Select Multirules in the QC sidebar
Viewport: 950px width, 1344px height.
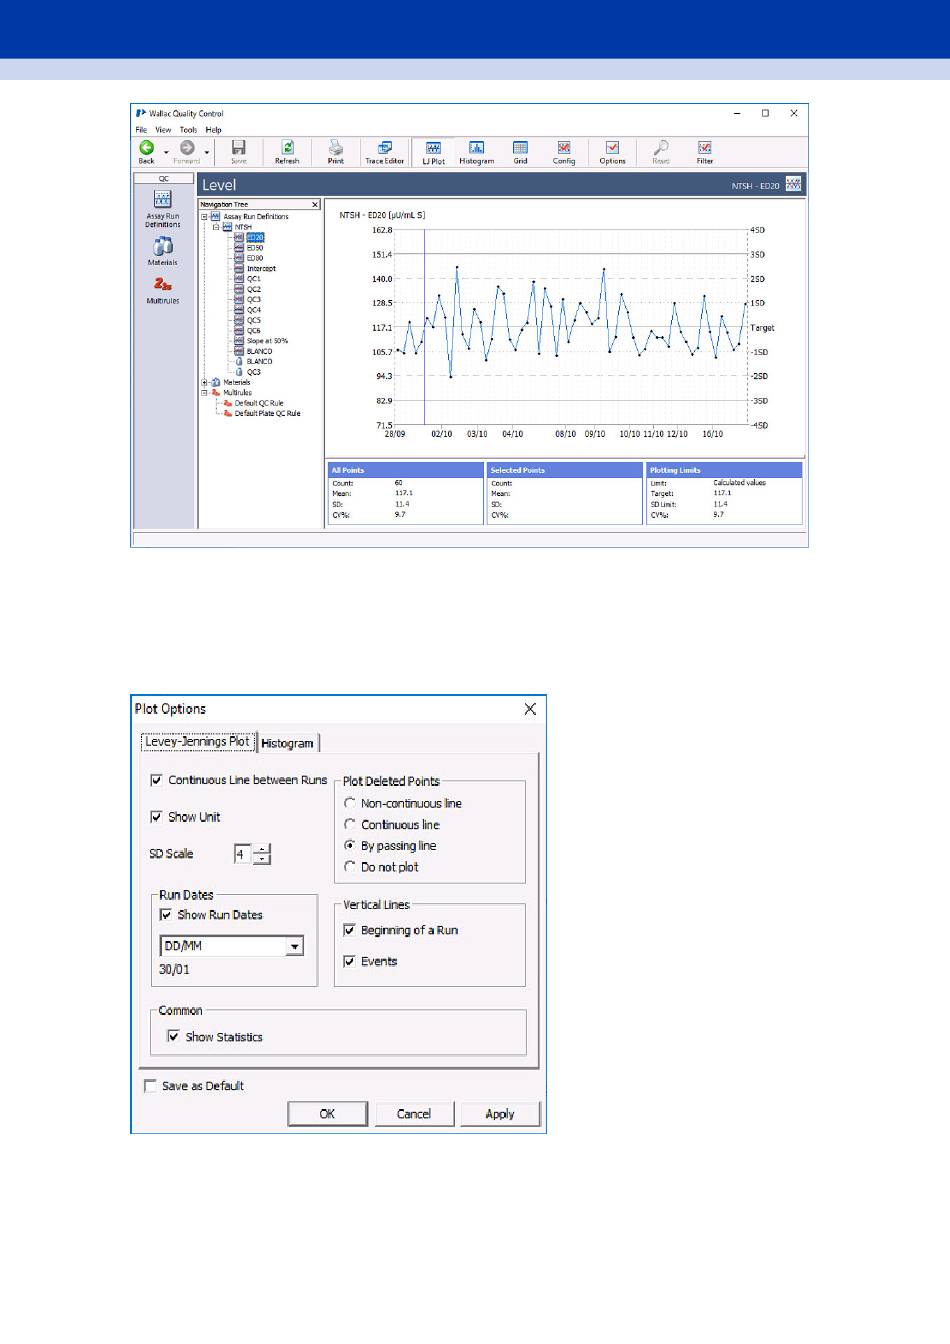(163, 290)
